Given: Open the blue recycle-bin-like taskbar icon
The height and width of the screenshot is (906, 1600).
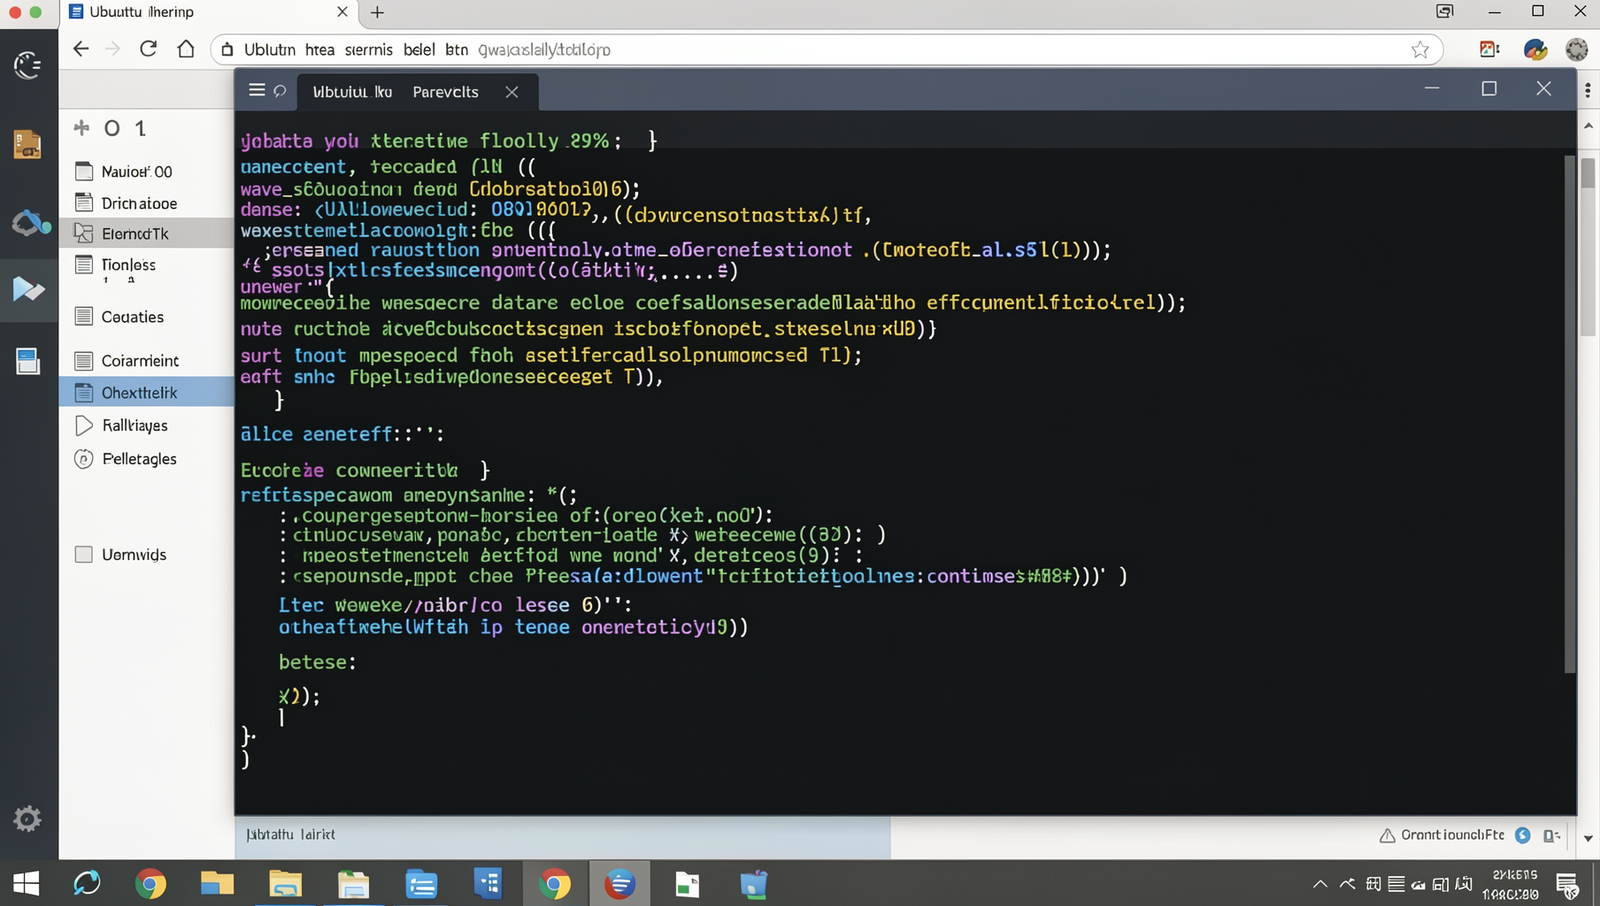Looking at the screenshot, I should [753, 884].
